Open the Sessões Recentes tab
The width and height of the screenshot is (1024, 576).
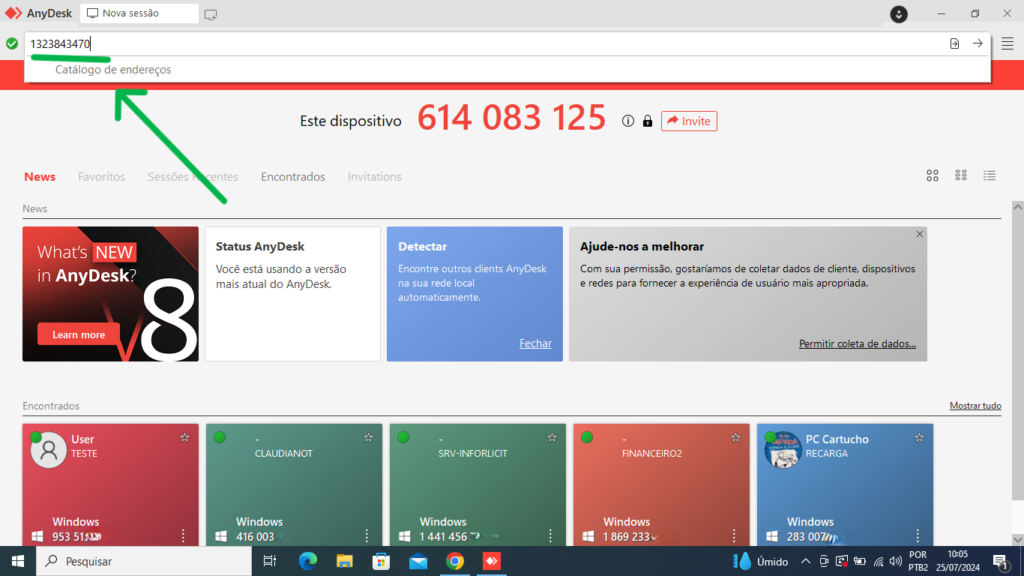[193, 176]
